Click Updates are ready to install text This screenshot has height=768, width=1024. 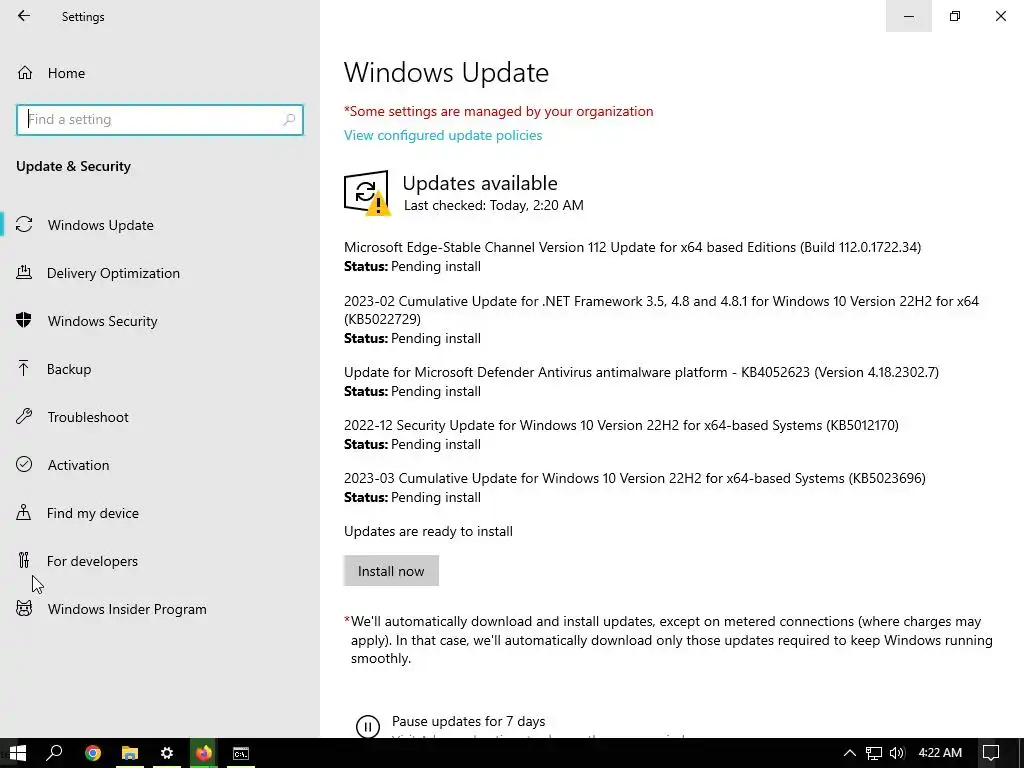pyautogui.click(x=428, y=531)
